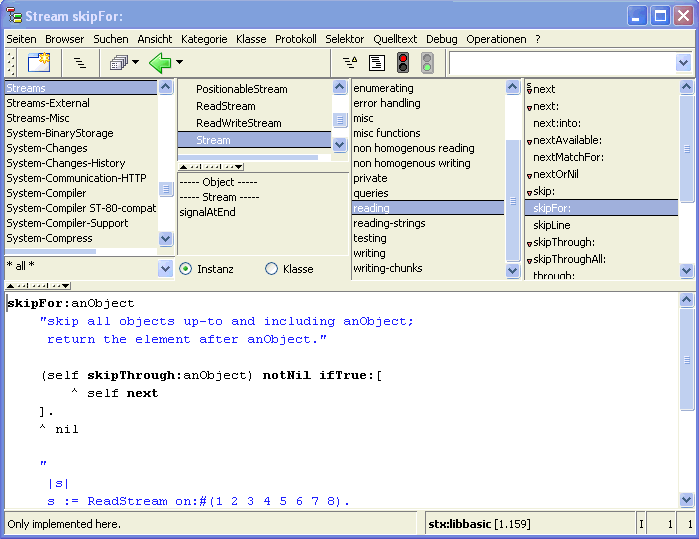Viewport: 699px width, 539px height.
Task: Open the Quelltext menu
Action: coord(395,39)
